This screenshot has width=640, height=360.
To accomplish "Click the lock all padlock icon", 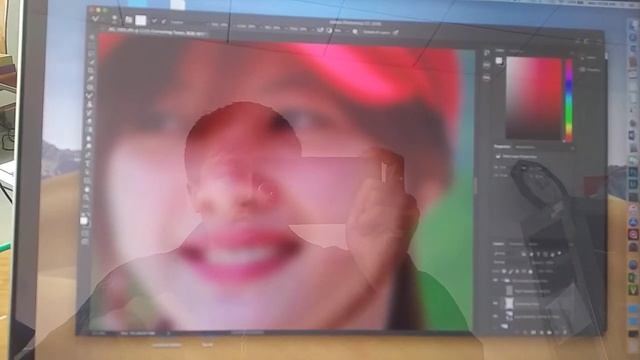I will click(530, 271).
